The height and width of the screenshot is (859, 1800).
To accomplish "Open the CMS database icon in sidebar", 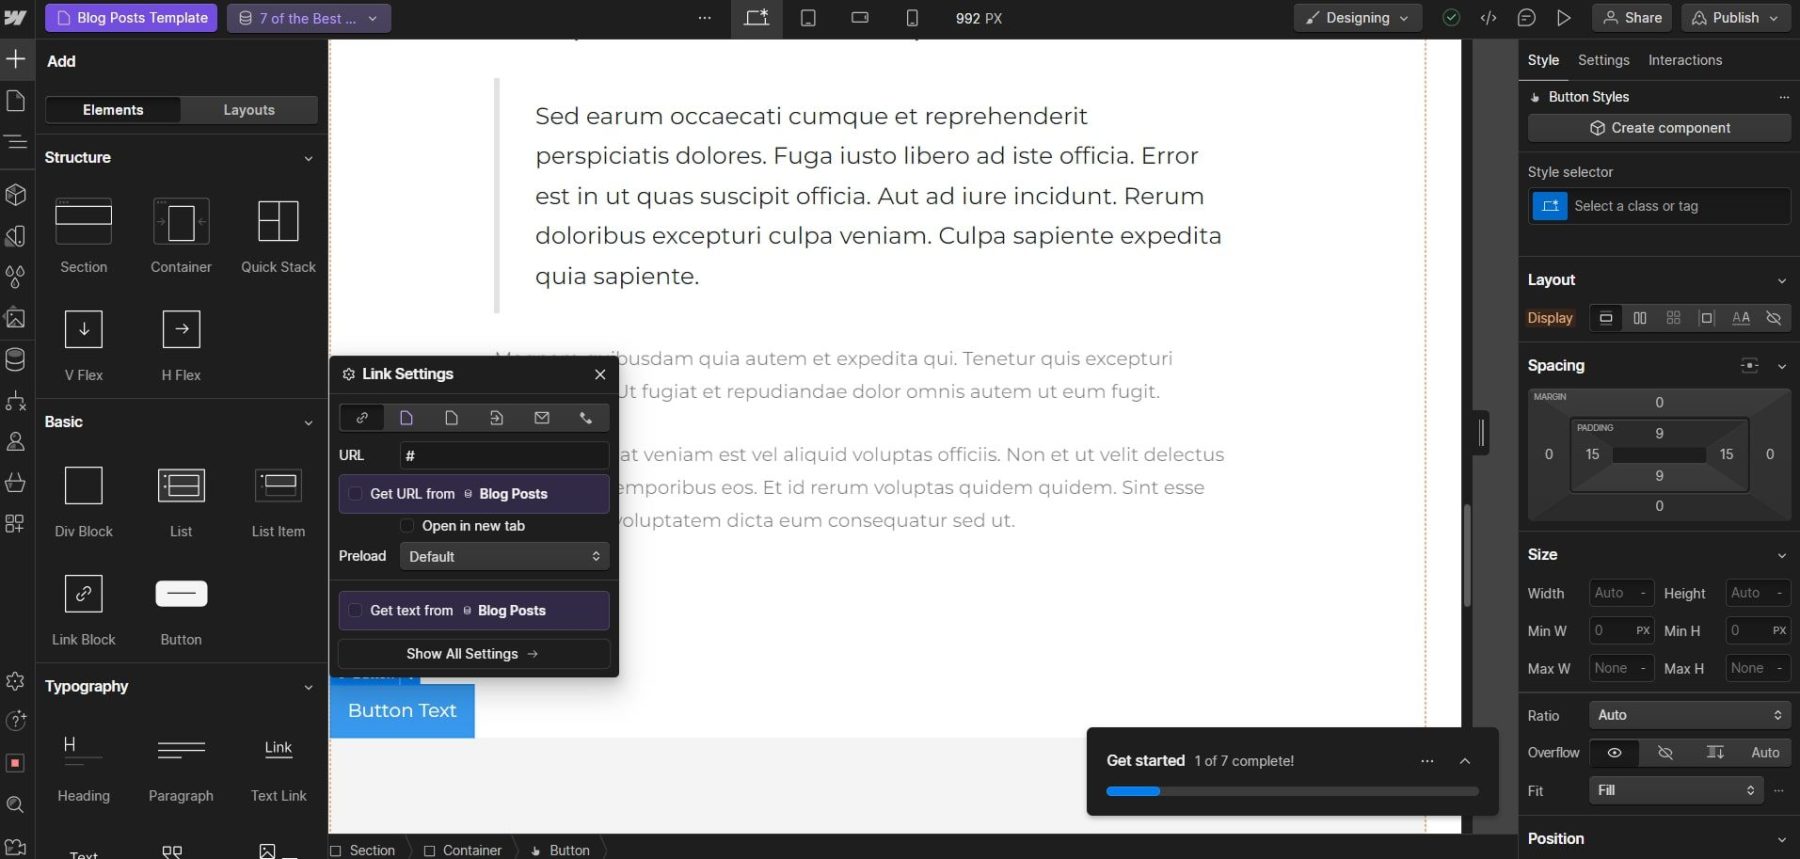I will [x=16, y=359].
